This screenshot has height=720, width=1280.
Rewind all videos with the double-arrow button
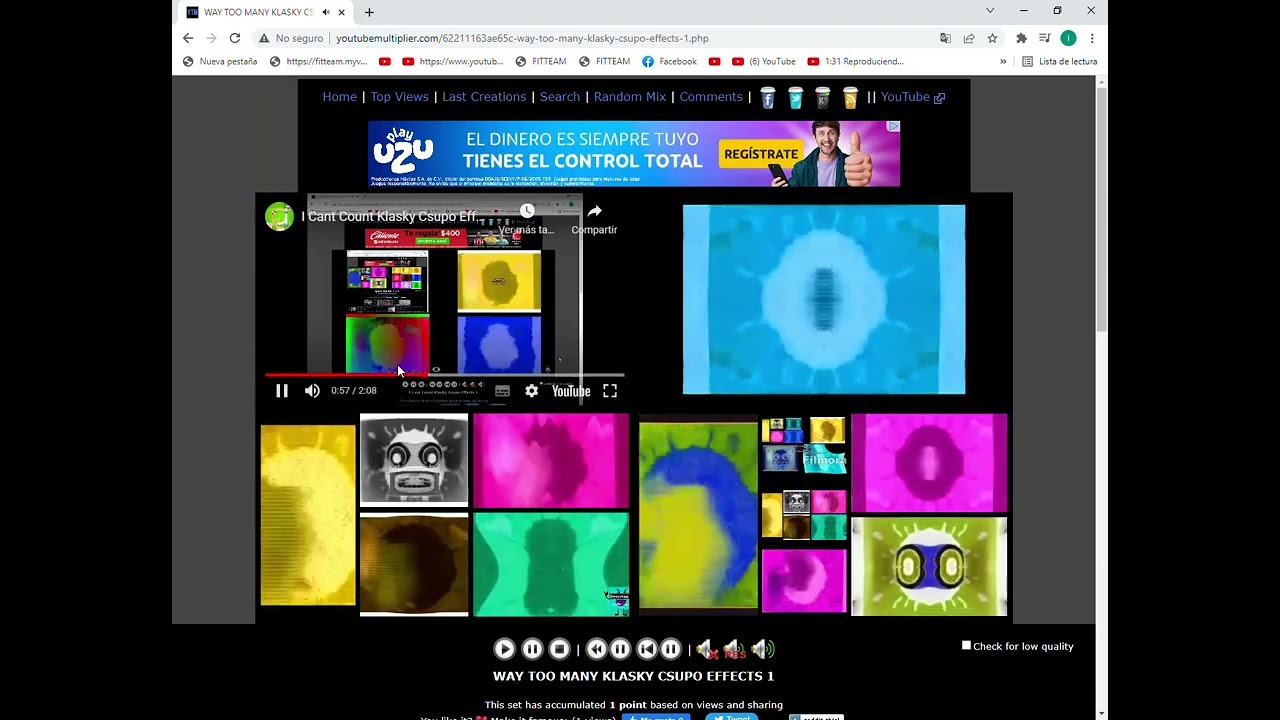[x=596, y=649]
